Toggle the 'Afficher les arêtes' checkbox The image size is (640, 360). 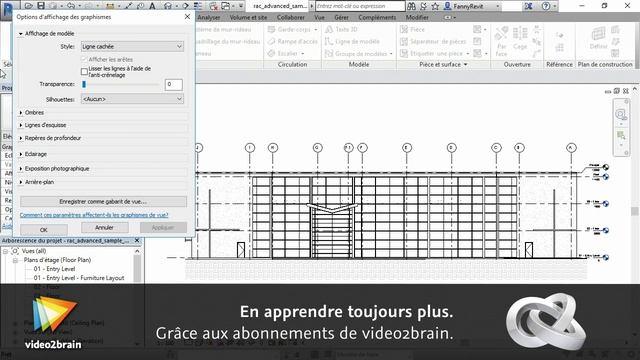click(84, 60)
